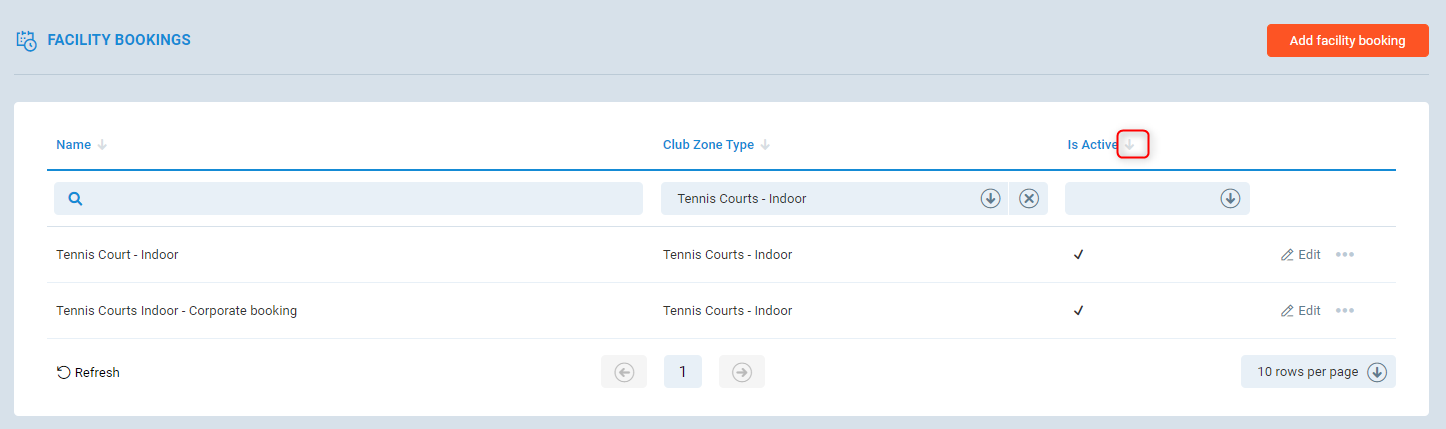
Task: Sort by Is Active column arrow
Action: (x=1130, y=145)
